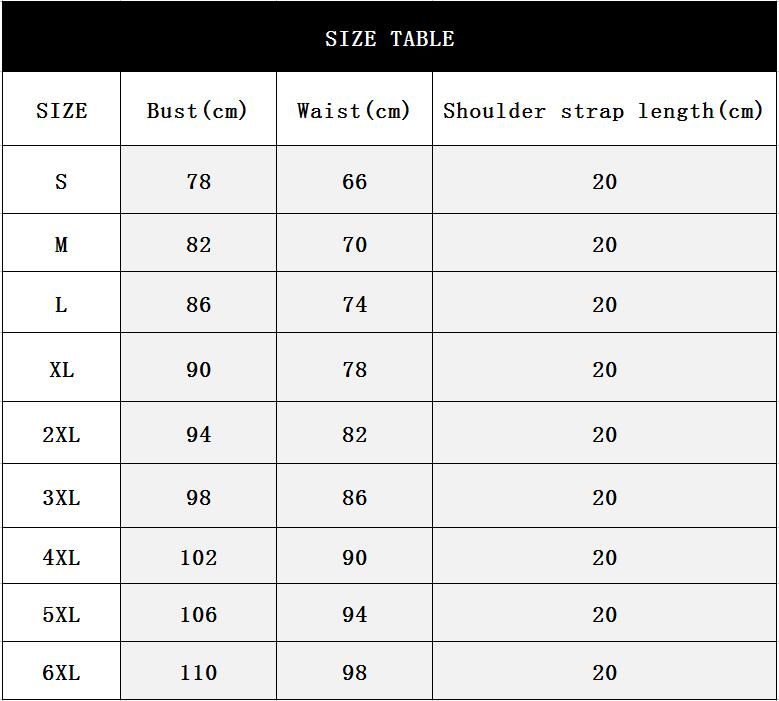
Task: Click shoulder strap value 20 in 6XL row
Action: (x=604, y=673)
